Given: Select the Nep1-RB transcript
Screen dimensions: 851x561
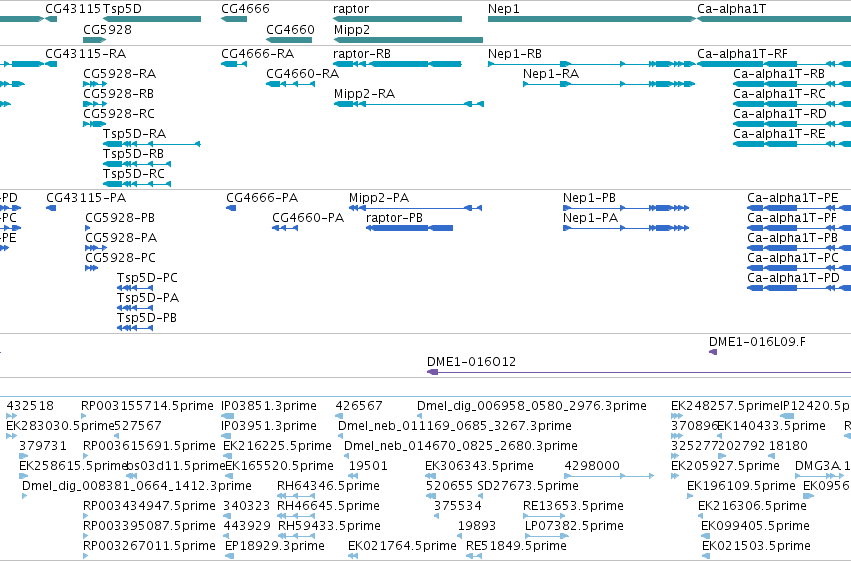Looking at the screenshot, I should 592,64.
